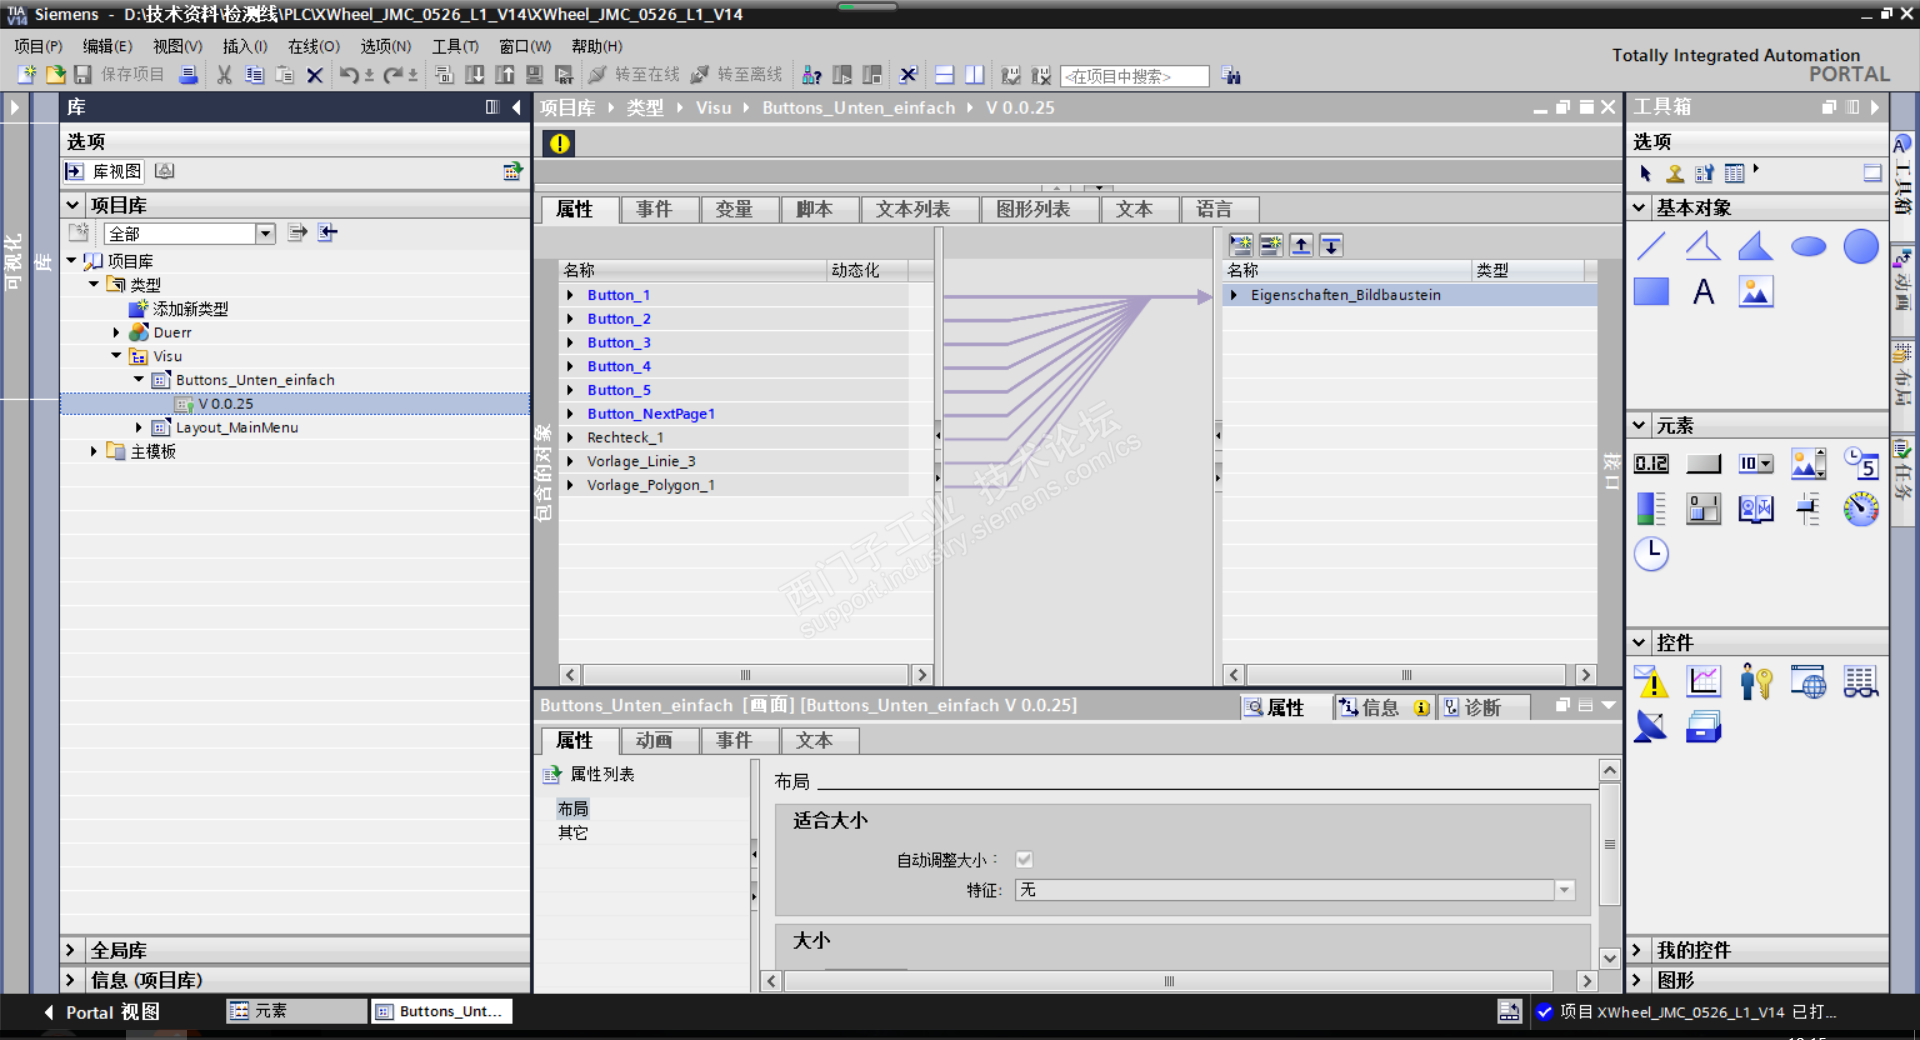The image size is (1920, 1040).
Task: Collapse the 基本对象 section
Action: coord(1639,208)
